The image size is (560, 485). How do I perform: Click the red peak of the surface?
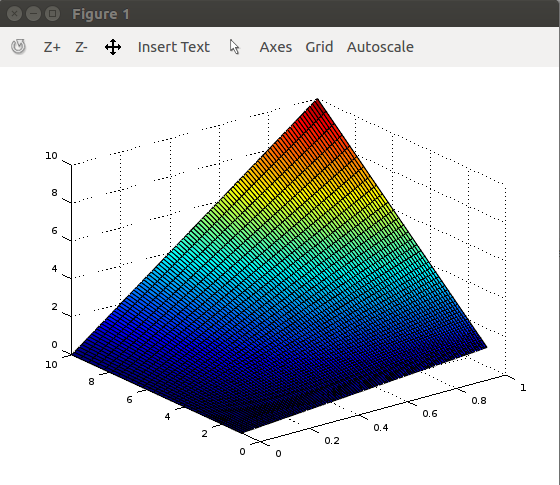pos(318,114)
